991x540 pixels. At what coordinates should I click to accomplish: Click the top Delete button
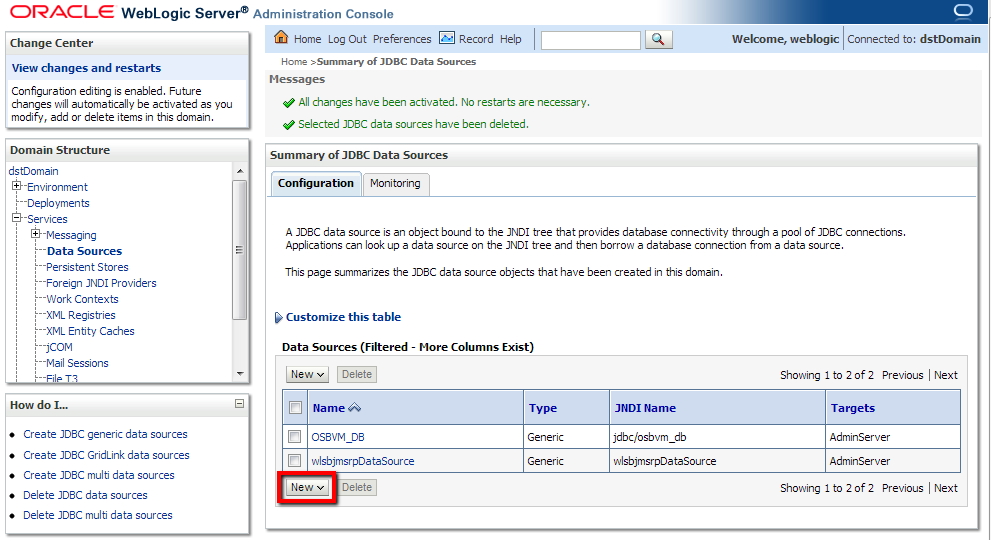pyautogui.click(x=357, y=374)
